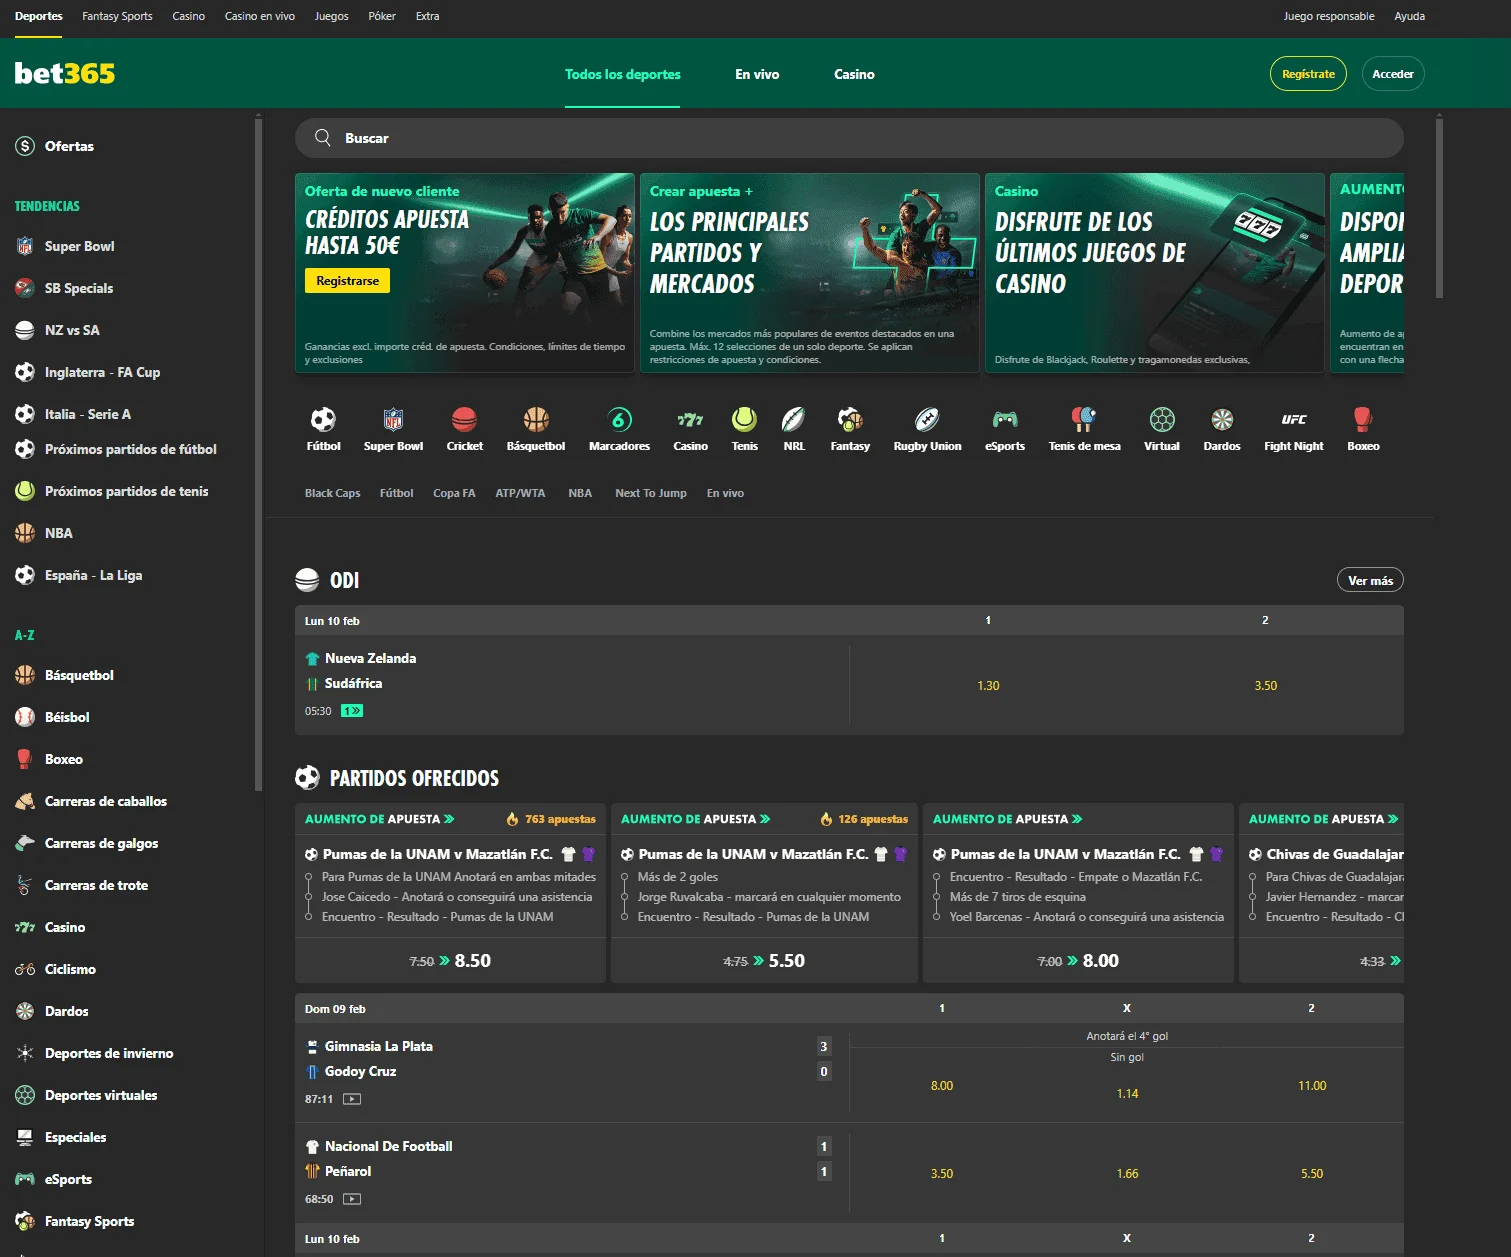Select Sin gol odds 1.14

[x=1127, y=1094]
